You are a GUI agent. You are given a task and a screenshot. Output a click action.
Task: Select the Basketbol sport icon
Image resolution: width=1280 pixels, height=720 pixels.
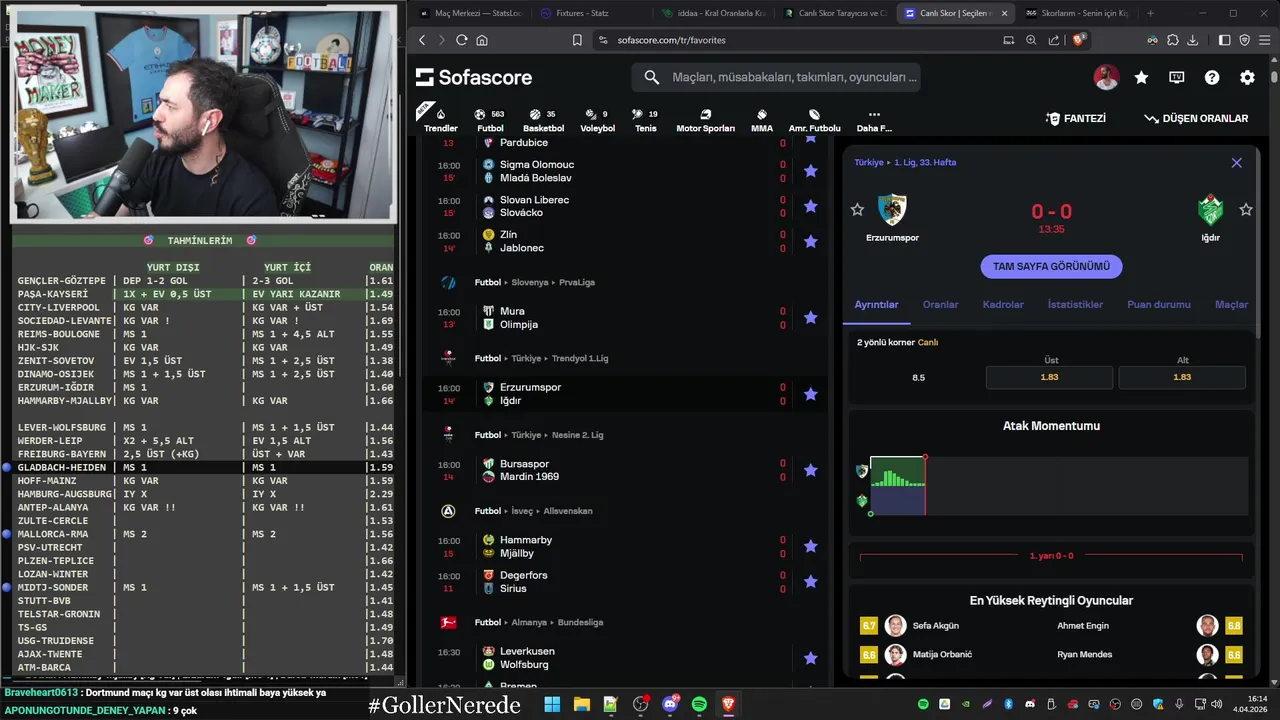543,120
